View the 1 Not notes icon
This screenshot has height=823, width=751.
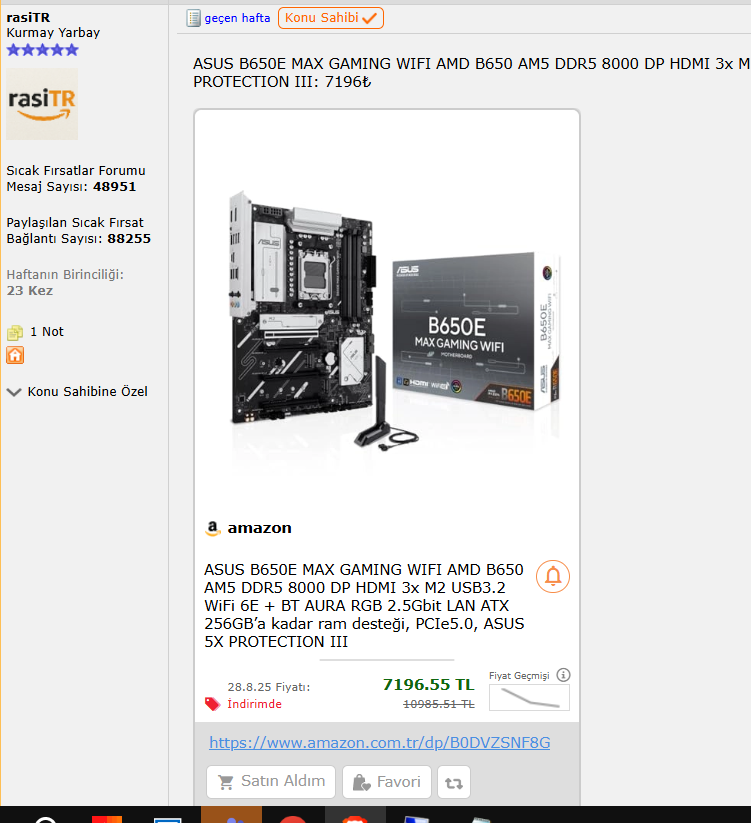coord(15,332)
